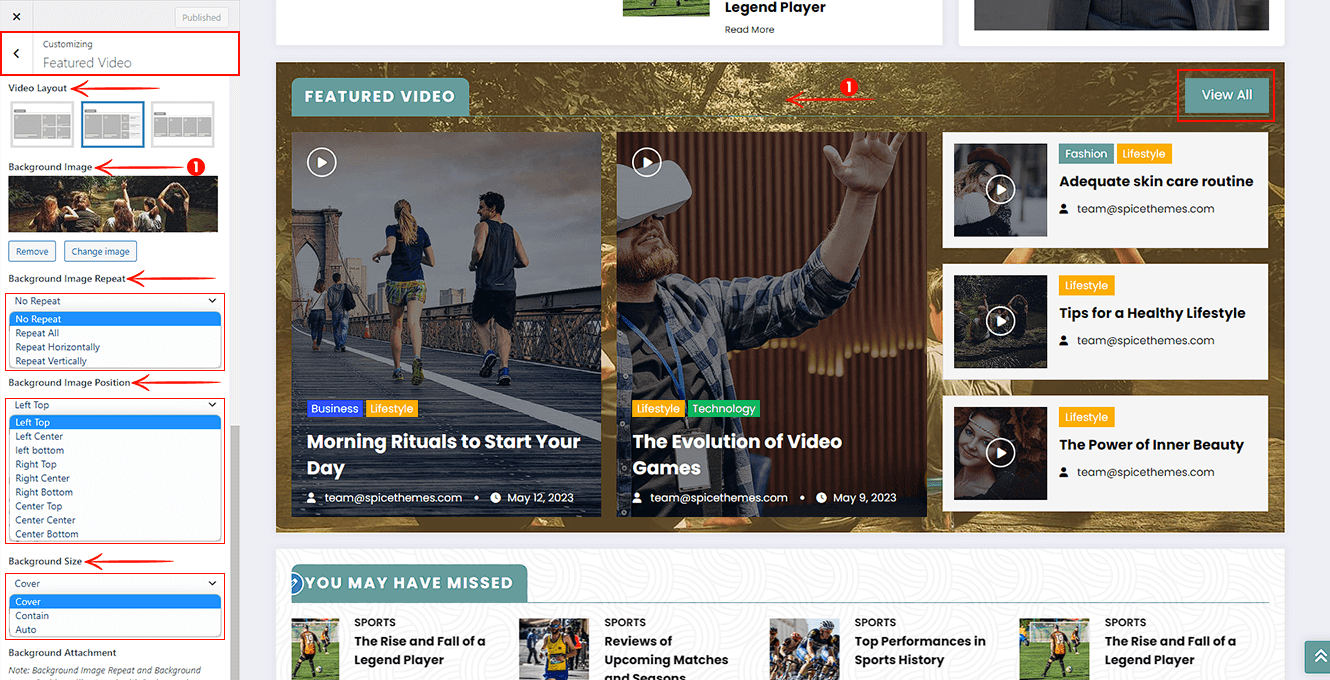Open the Lifestyle tag on Inner Beauty post
Image resolution: width=1330 pixels, height=680 pixels.
1086,418
